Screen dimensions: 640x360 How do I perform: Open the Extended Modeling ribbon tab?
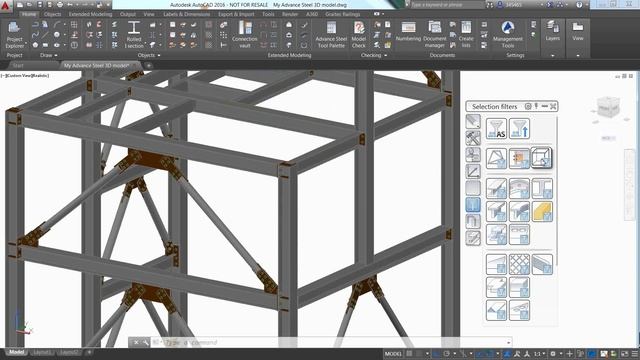pos(90,14)
